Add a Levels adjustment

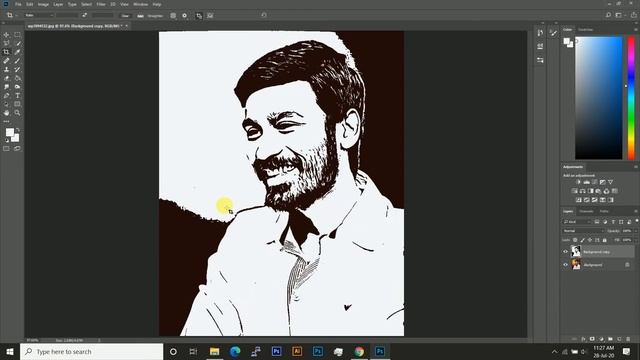click(587, 182)
